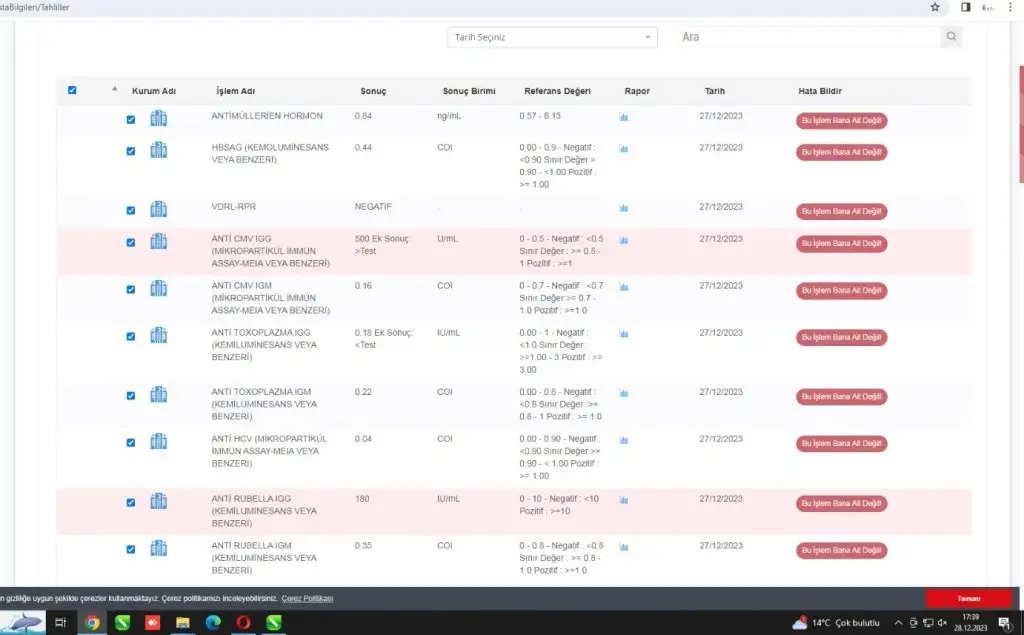Viewport: 1024px width, 635px height.
Task: Open the Tarih Seçiniz date dropdown
Action: coord(552,37)
